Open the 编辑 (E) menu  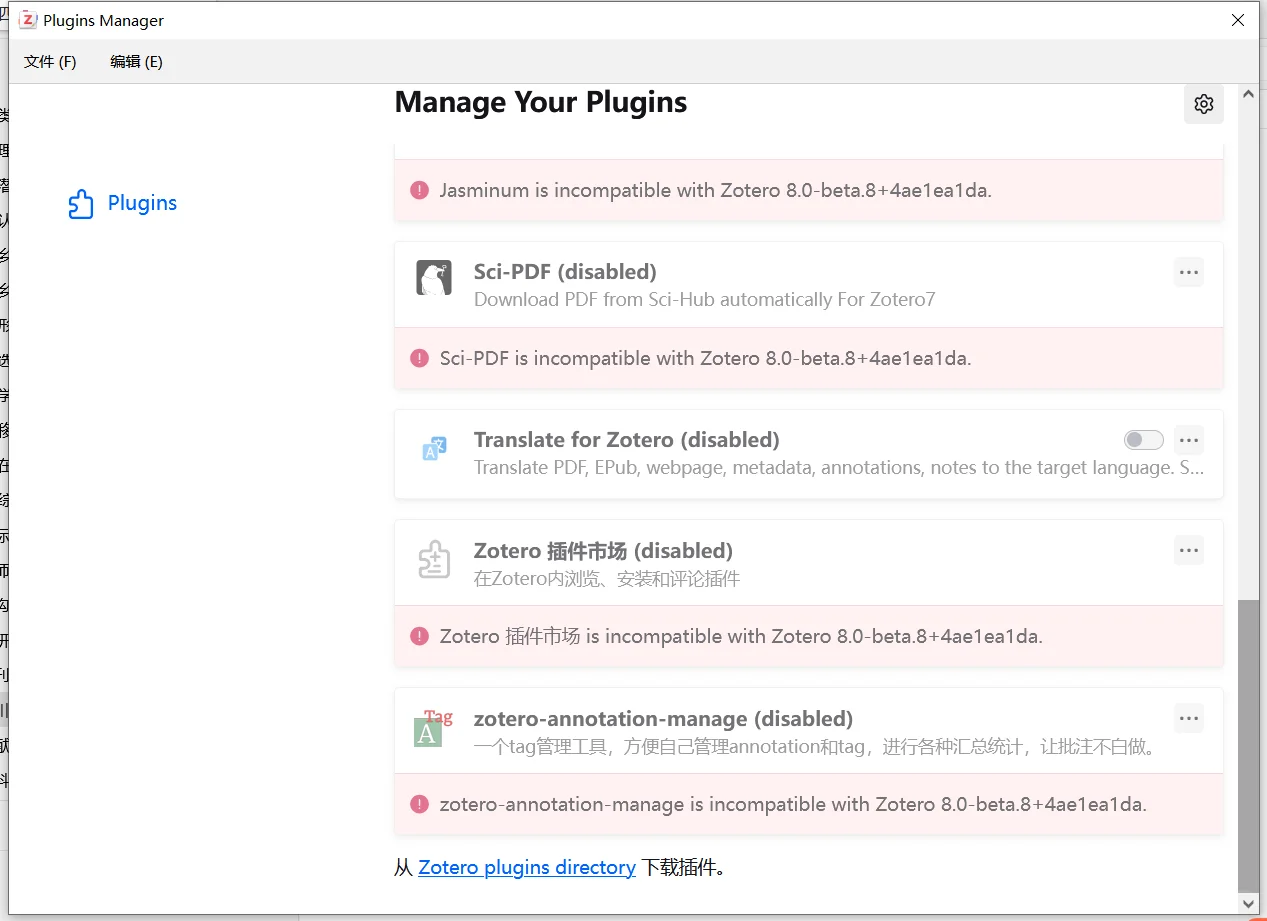(x=136, y=62)
